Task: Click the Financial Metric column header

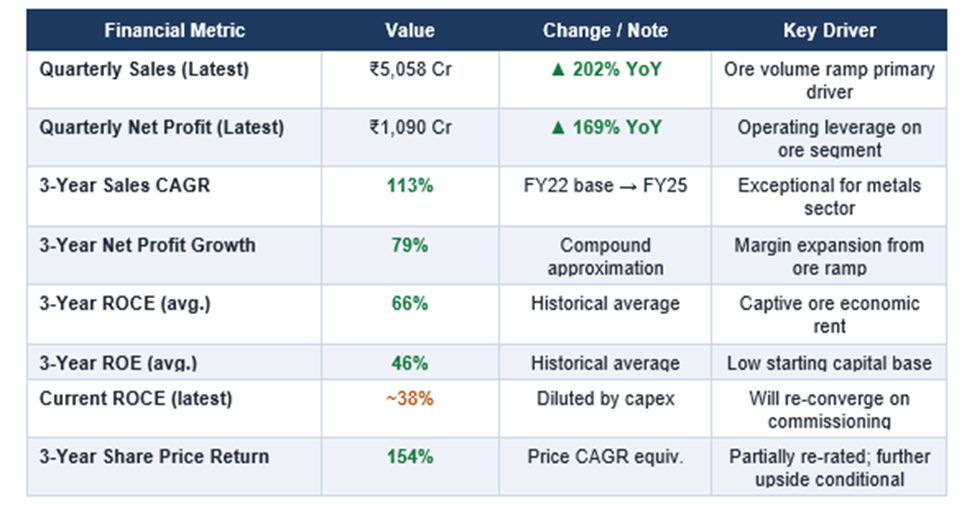Action: click(x=174, y=31)
